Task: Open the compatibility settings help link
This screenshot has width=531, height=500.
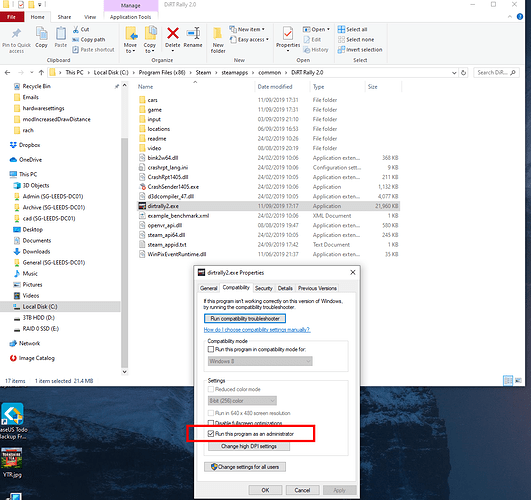Action: pyautogui.click(x=257, y=330)
